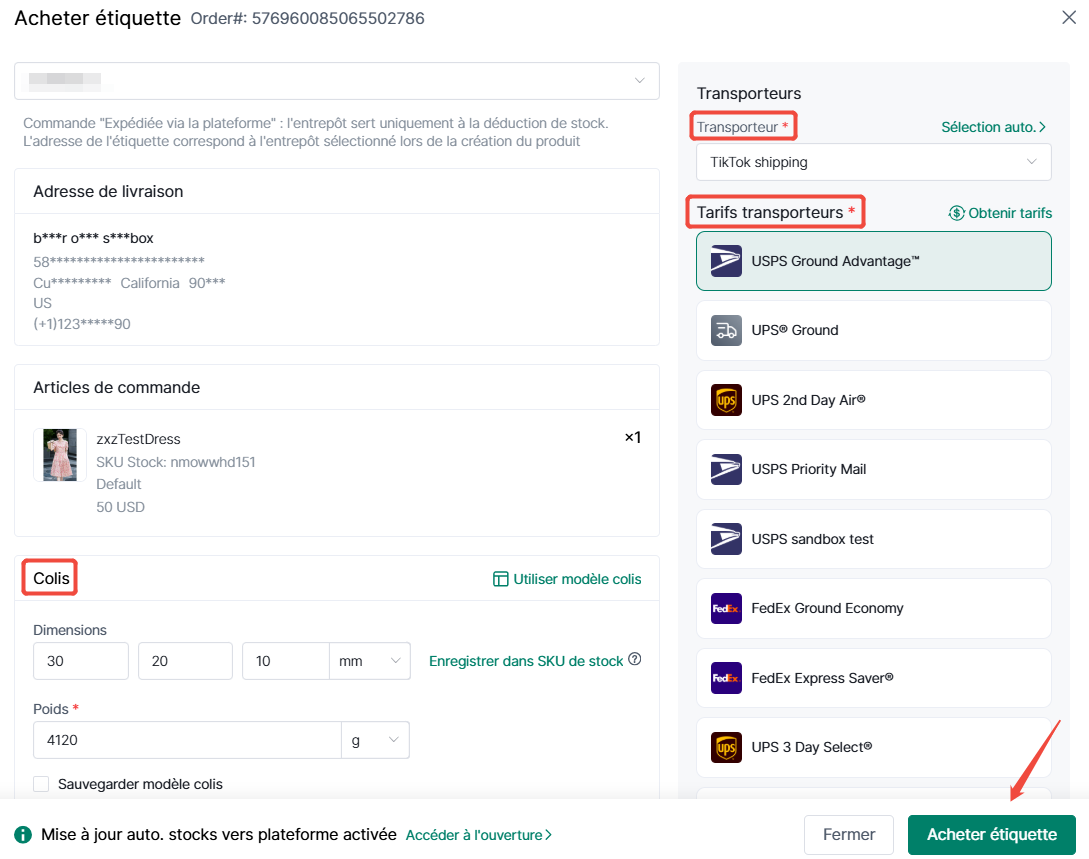The image size is (1089, 859).
Task: Click Accéder à l'ouverture link
Action: pyautogui.click(x=479, y=835)
